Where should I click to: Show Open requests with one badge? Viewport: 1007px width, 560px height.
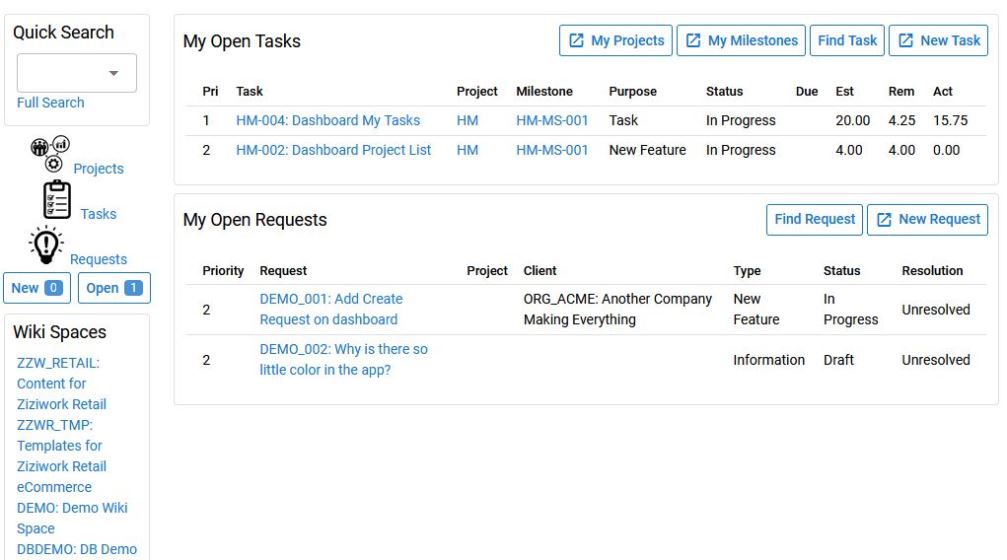pyautogui.click(x=114, y=288)
